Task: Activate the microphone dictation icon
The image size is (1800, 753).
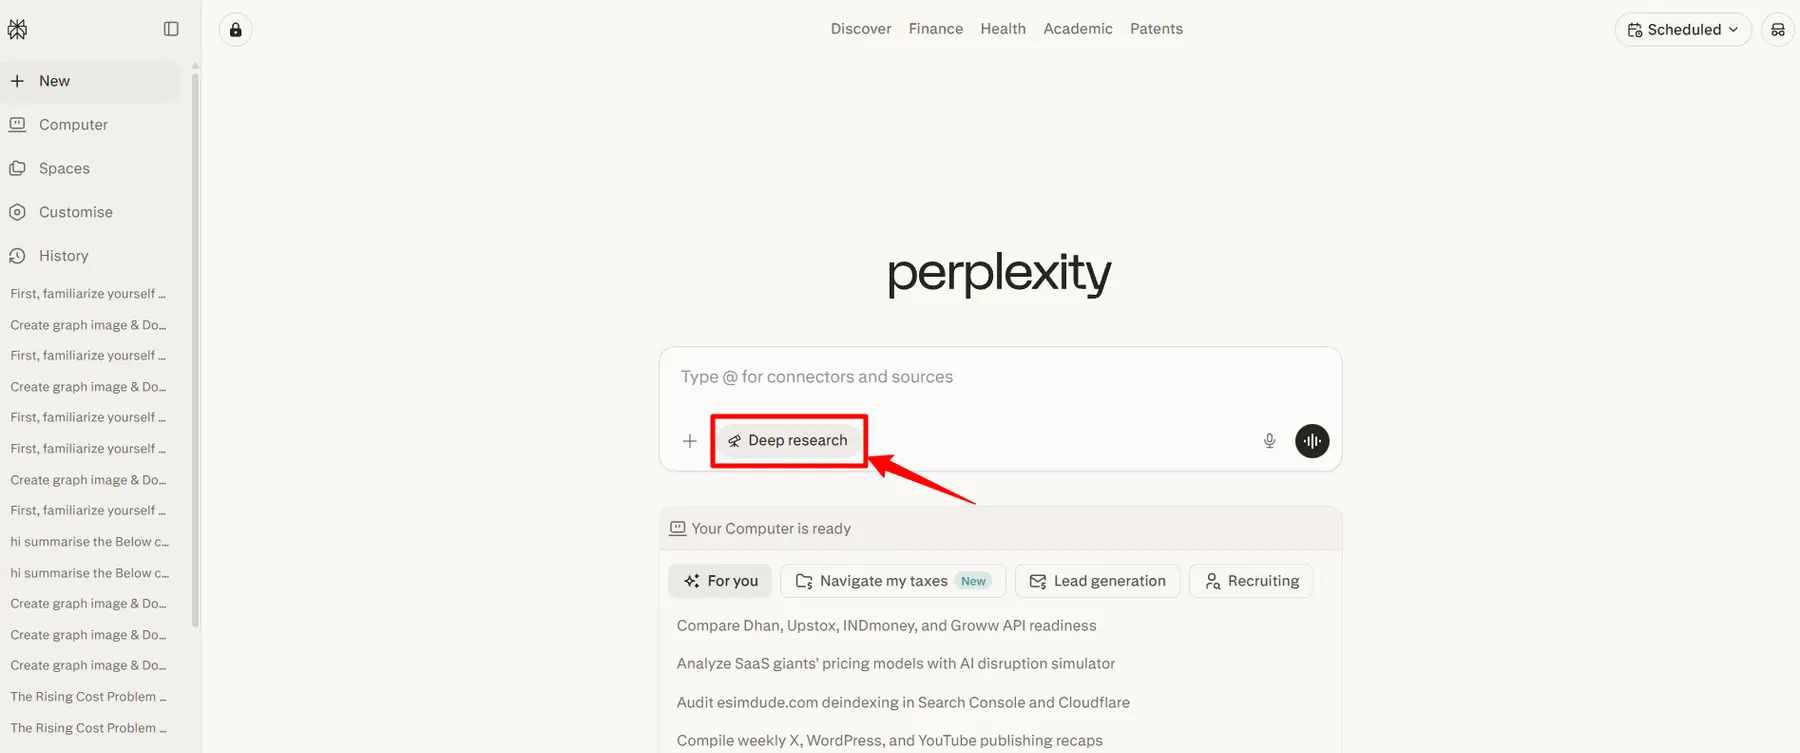Action: coord(1268,440)
